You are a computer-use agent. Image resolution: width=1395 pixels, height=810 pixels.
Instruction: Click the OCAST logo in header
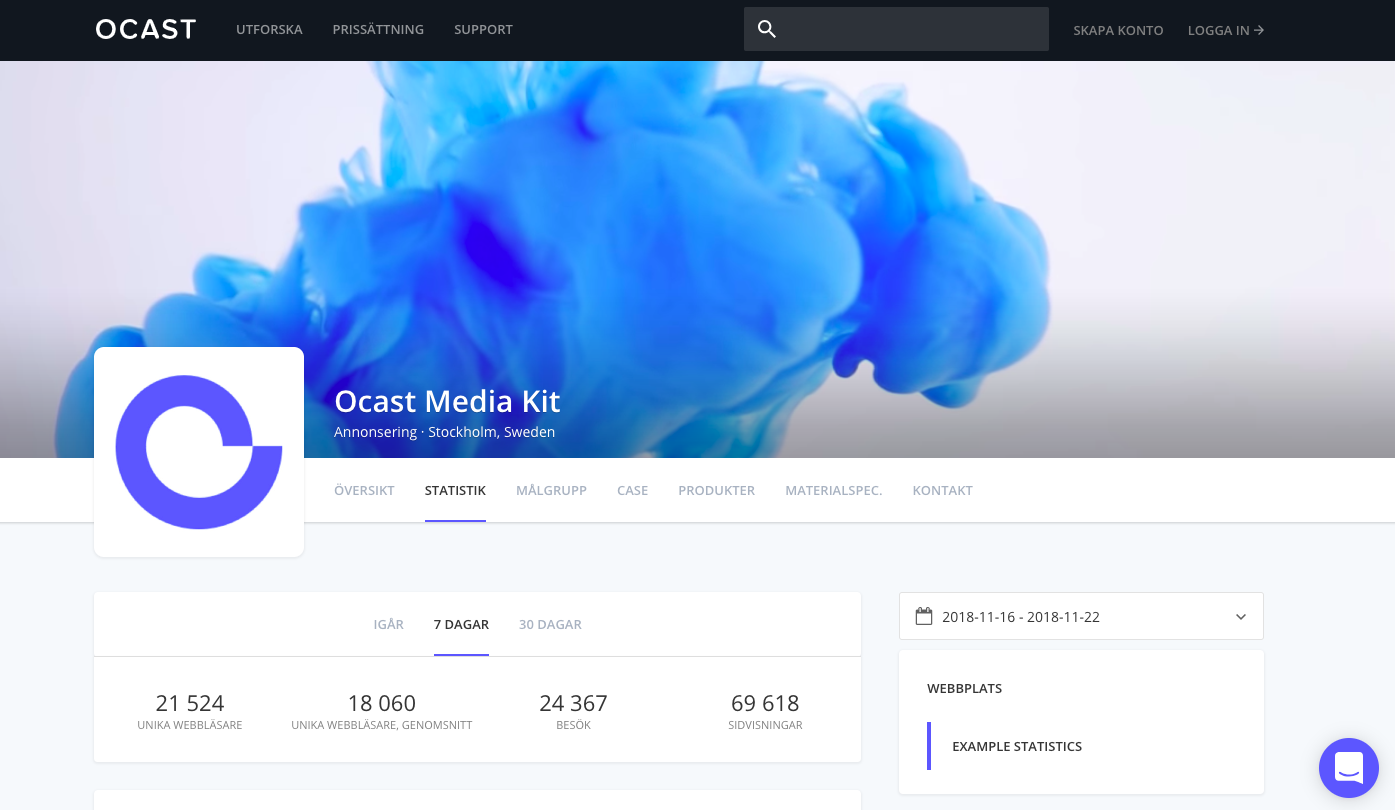pos(146,30)
